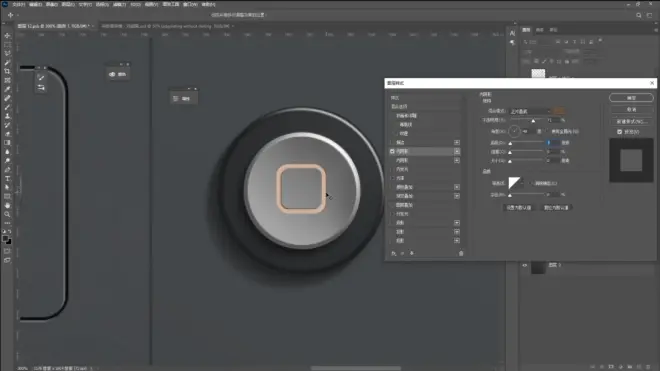Select the Rectangular Marquee tool

[x=7, y=45]
